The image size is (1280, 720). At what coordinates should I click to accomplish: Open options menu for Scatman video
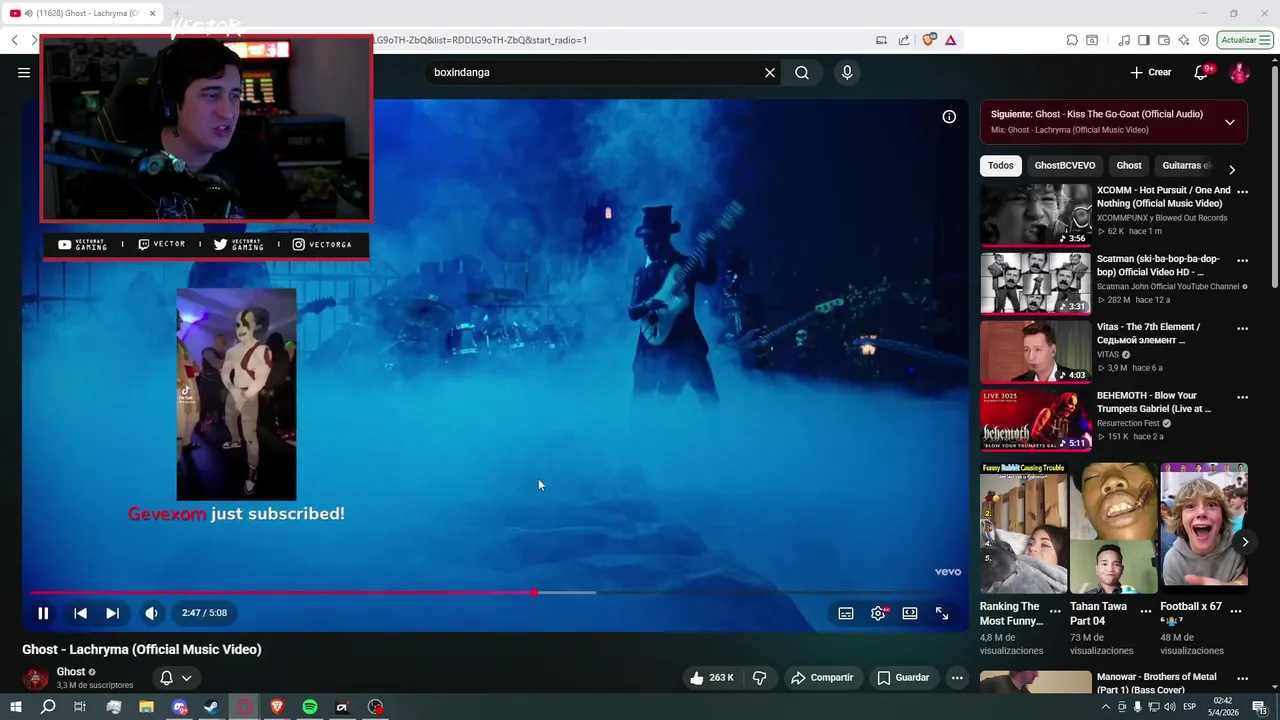[1242, 260]
